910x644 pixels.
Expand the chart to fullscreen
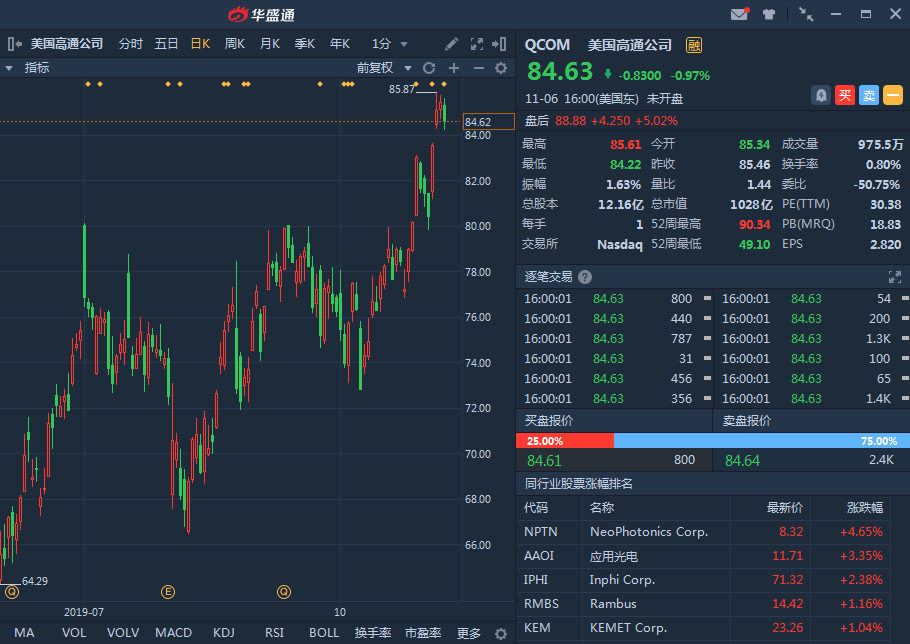point(477,44)
